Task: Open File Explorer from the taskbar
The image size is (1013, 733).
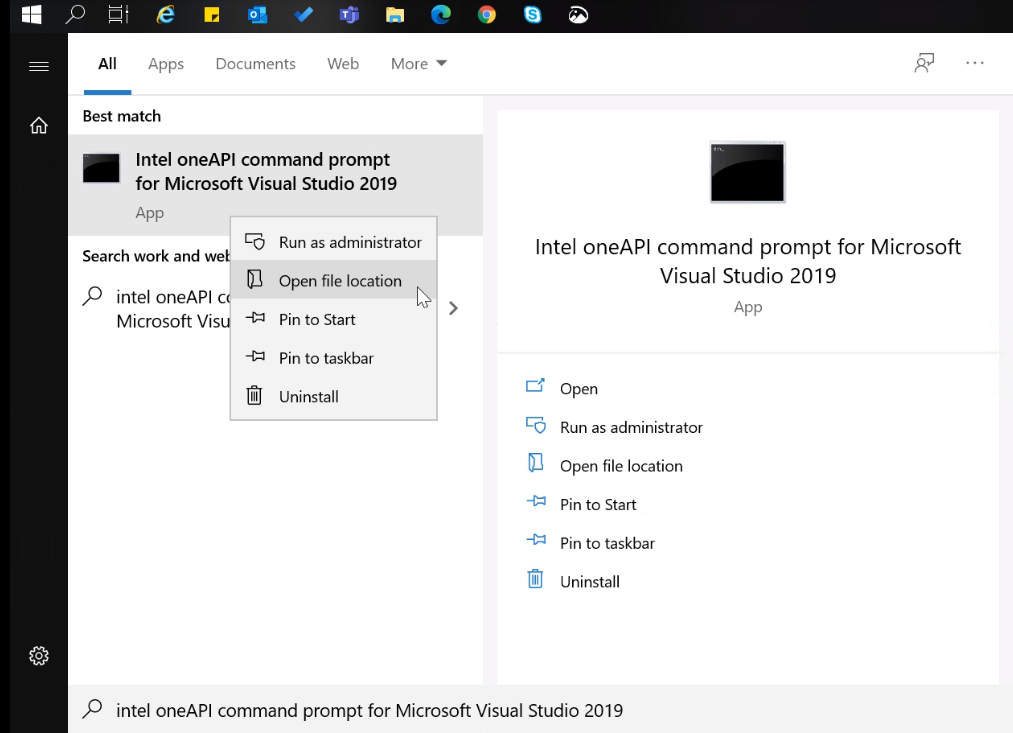Action: [395, 15]
